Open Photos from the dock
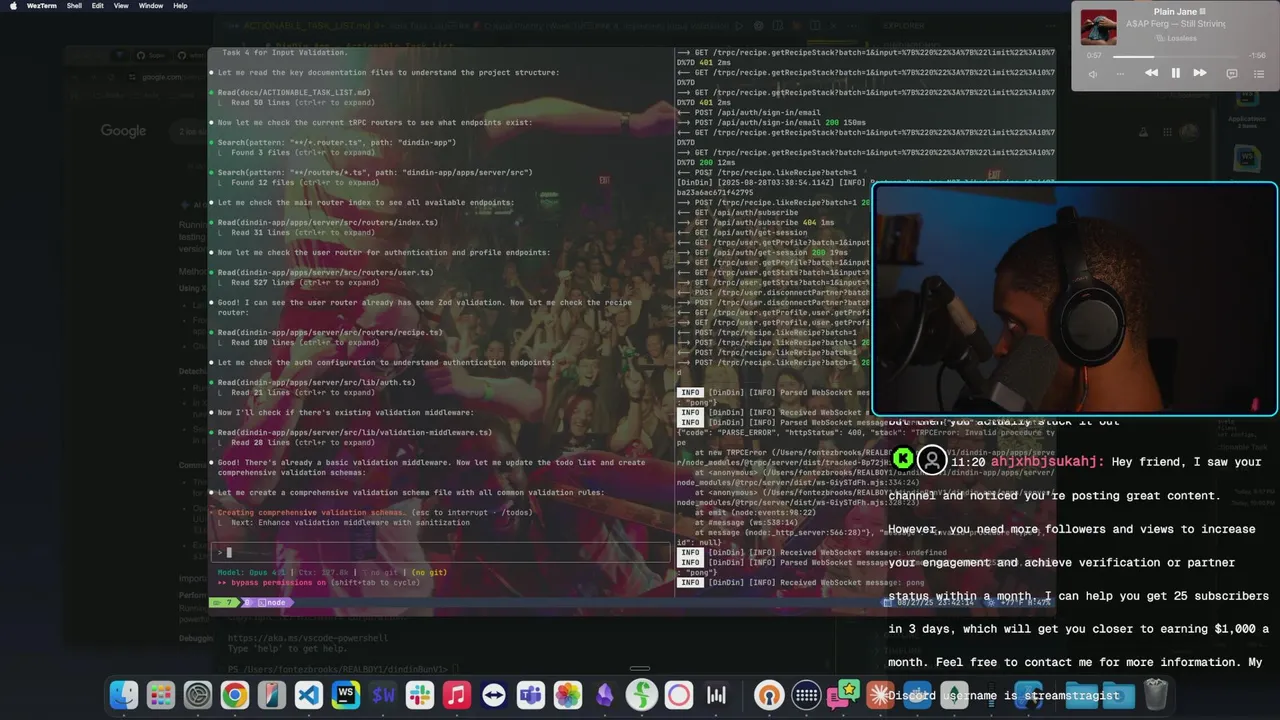The height and width of the screenshot is (720, 1280). pyautogui.click(x=568, y=694)
